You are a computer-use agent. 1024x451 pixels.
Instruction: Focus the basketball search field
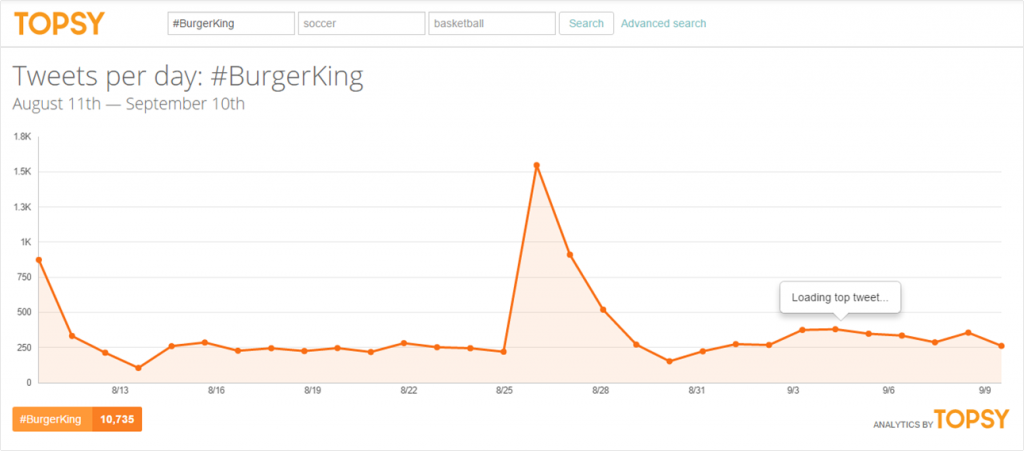point(492,23)
